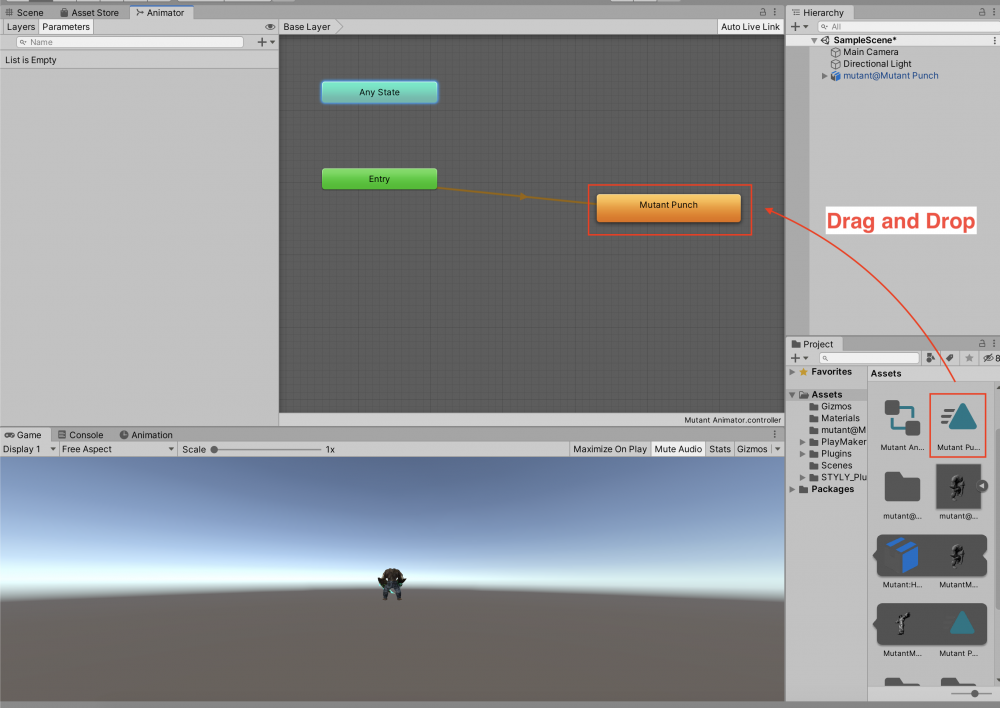Screen dimensions: 1000x708
Task: Expand mutant@Mutant Punch in the Hierarchy
Action: point(825,75)
